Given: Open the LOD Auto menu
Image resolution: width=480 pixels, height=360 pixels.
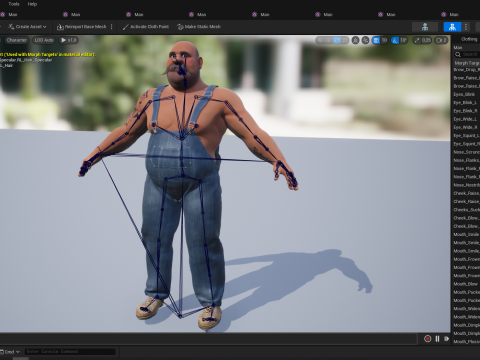Looking at the screenshot, I should (x=44, y=40).
